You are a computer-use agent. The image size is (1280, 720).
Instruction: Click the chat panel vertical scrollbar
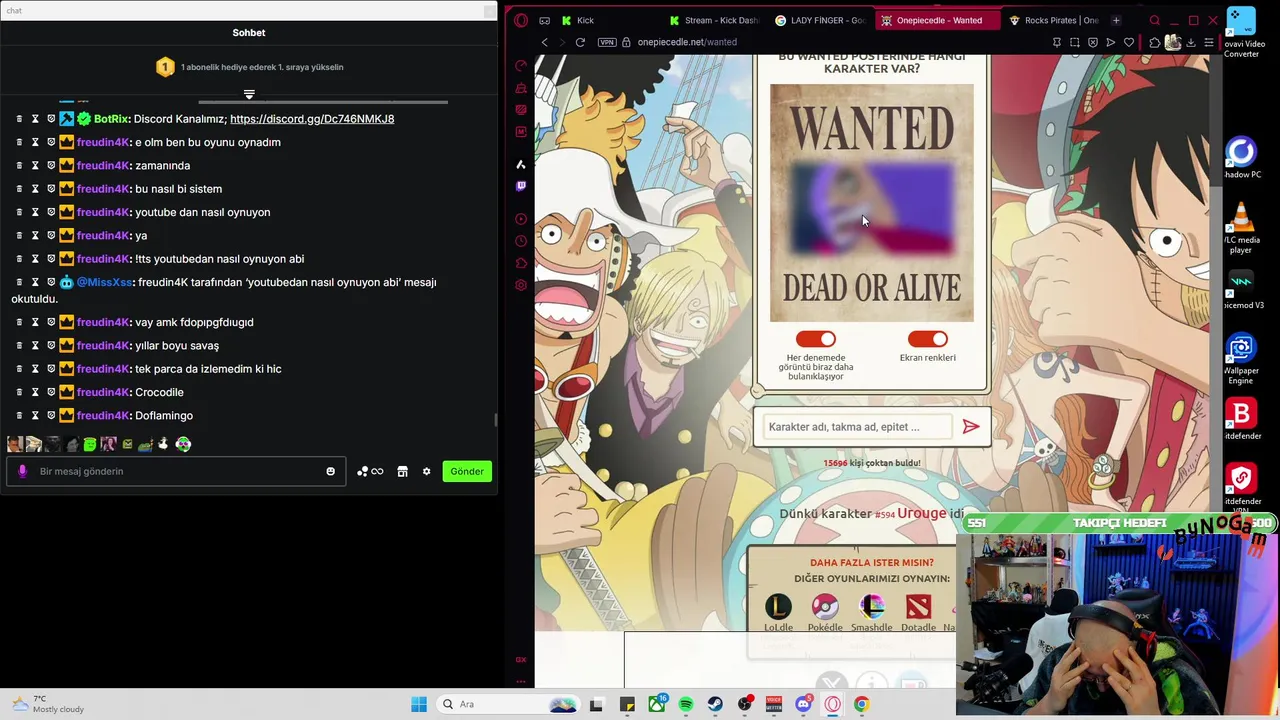click(x=494, y=419)
